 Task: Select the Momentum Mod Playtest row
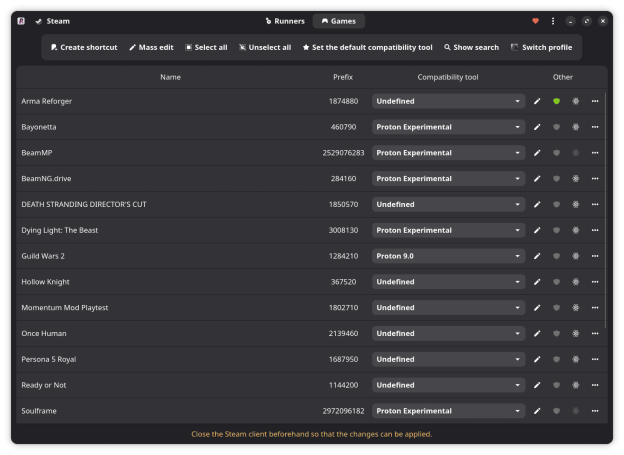coord(170,308)
